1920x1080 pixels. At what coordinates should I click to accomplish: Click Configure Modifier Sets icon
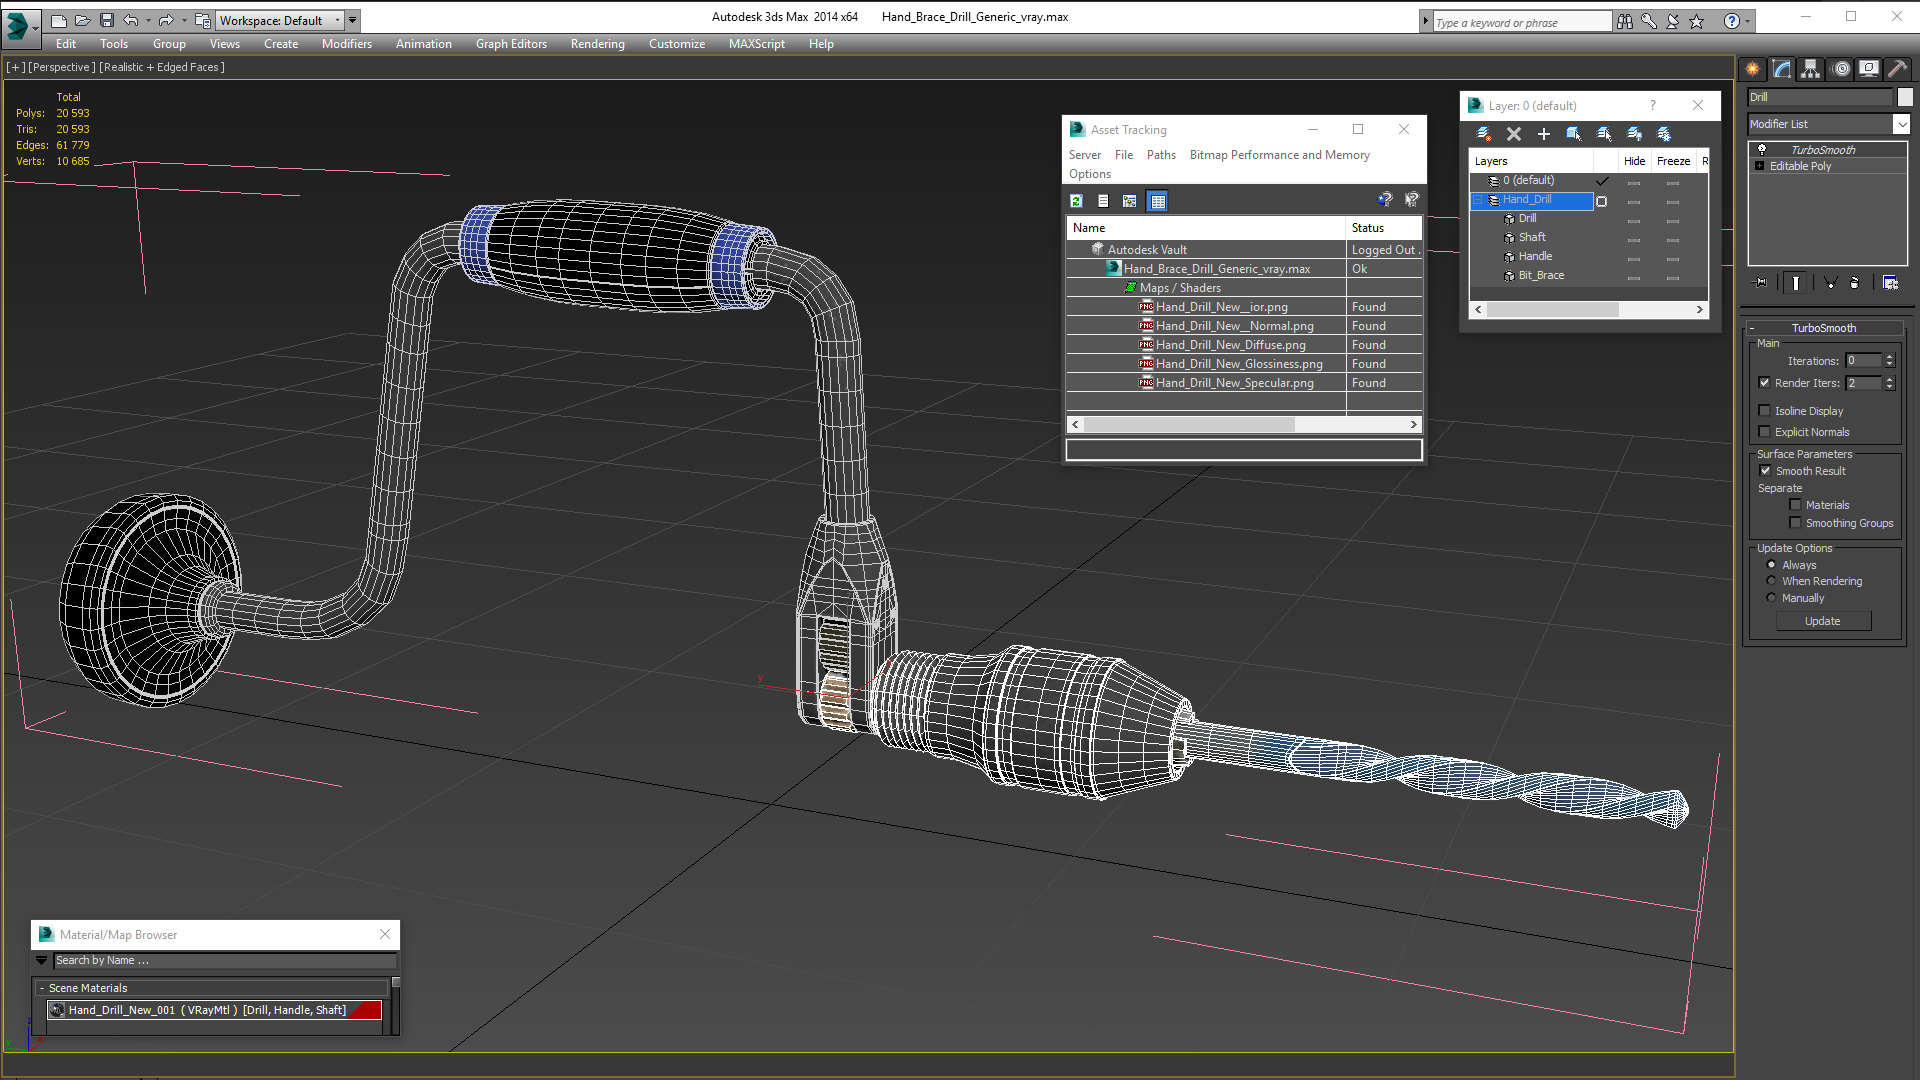pos(1890,283)
